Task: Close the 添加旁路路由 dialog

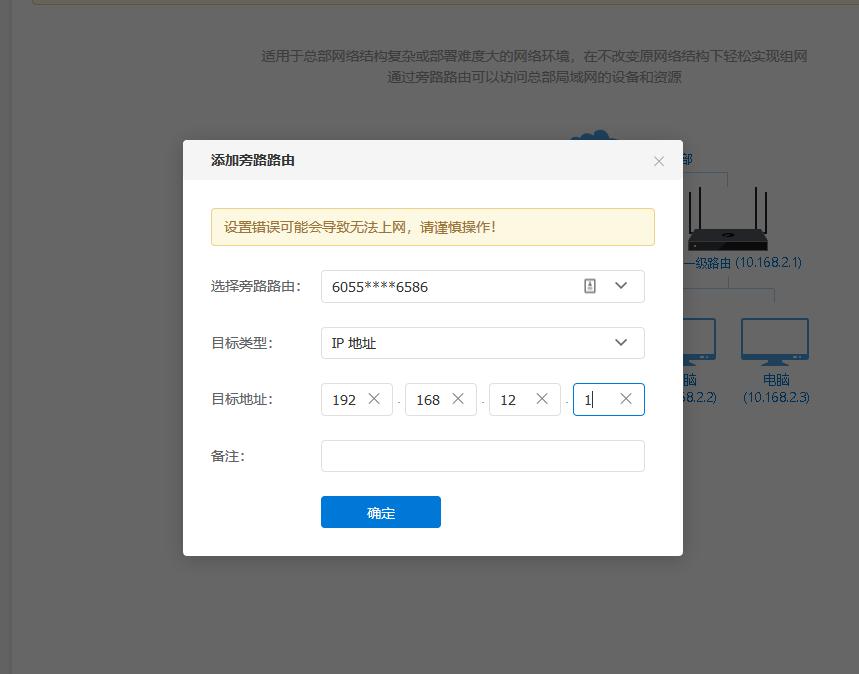Action: 659,161
